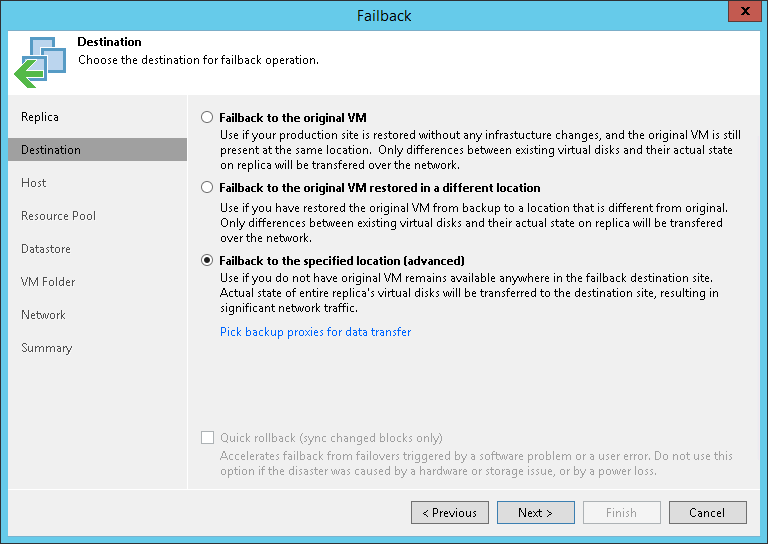Screen dimensions: 768x544
Task: Click the Failback wizard icon in header
Action: (39, 60)
